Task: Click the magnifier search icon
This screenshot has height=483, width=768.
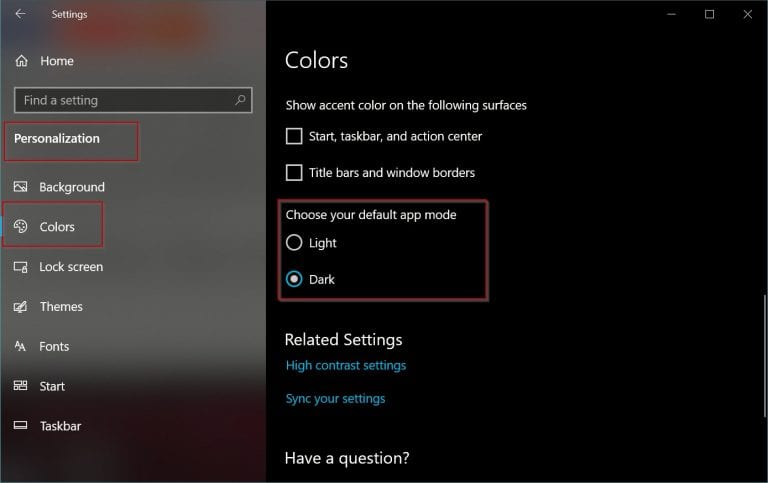Action: point(240,100)
